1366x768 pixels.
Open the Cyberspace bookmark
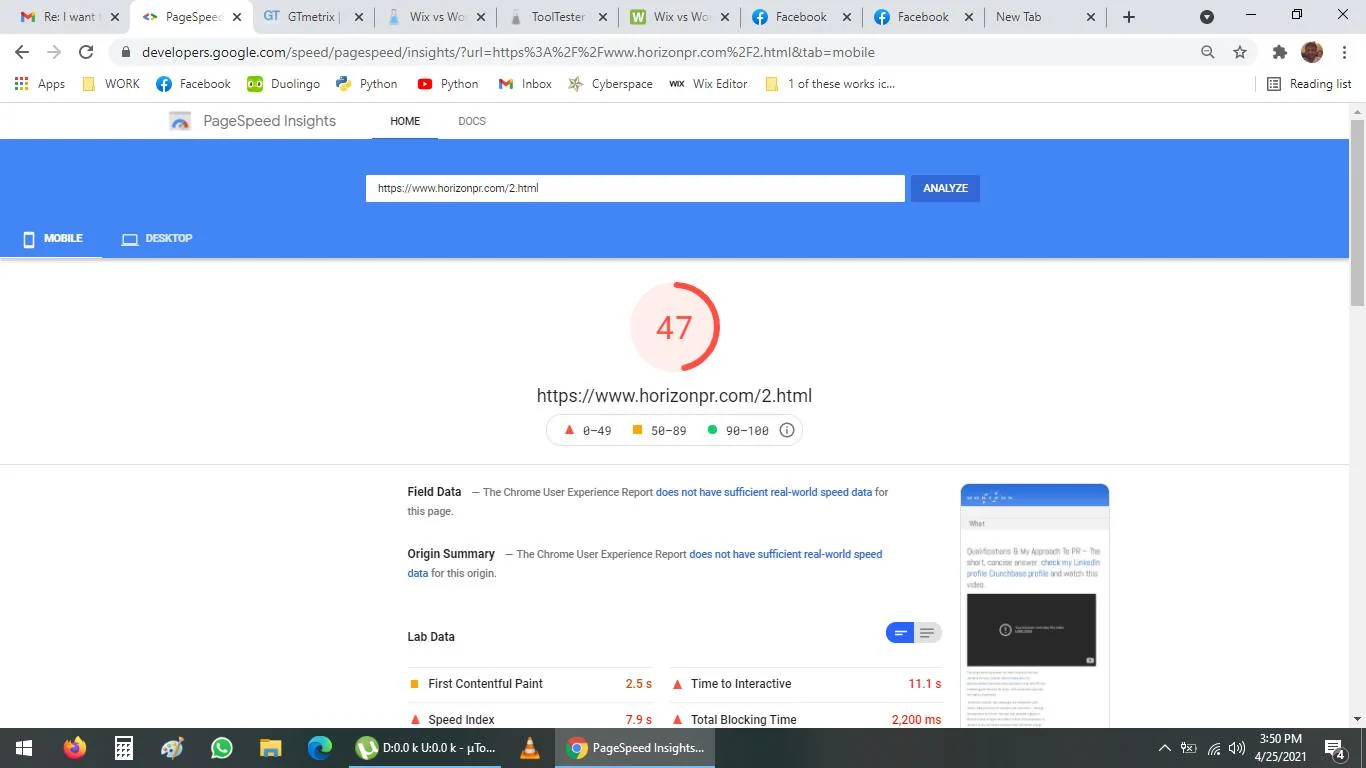point(610,84)
